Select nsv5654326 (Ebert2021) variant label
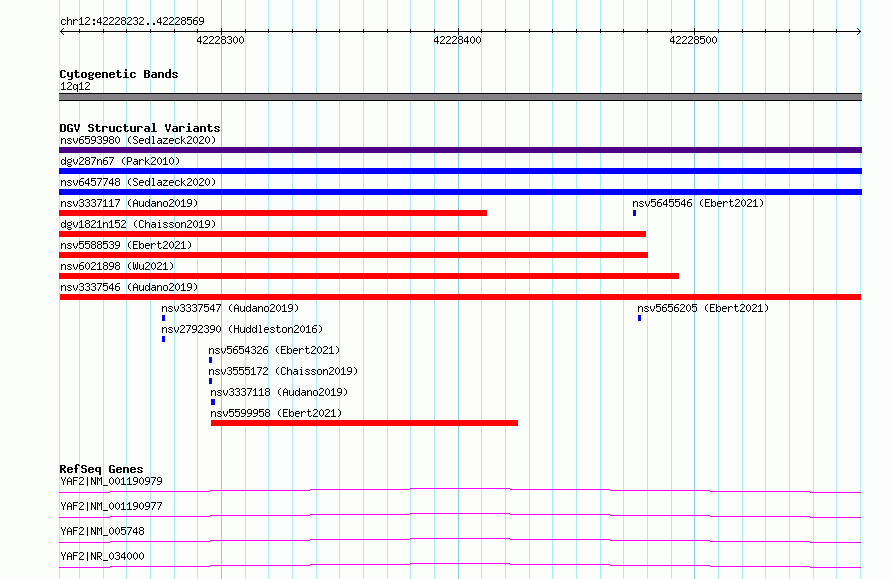The width and height of the screenshot is (890, 579). (x=274, y=350)
